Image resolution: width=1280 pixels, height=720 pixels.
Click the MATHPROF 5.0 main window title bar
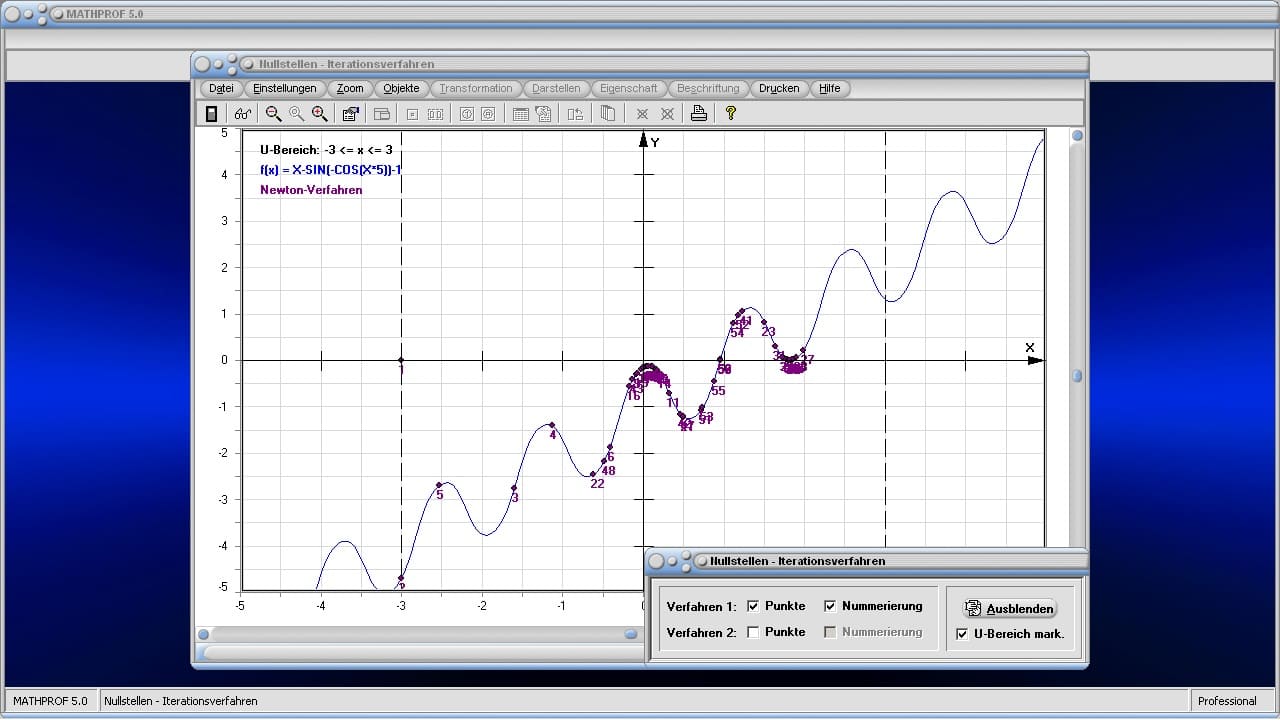click(x=640, y=14)
